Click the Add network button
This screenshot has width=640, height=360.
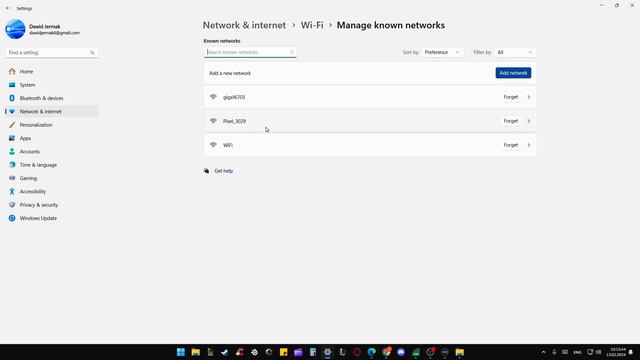tap(513, 73)
